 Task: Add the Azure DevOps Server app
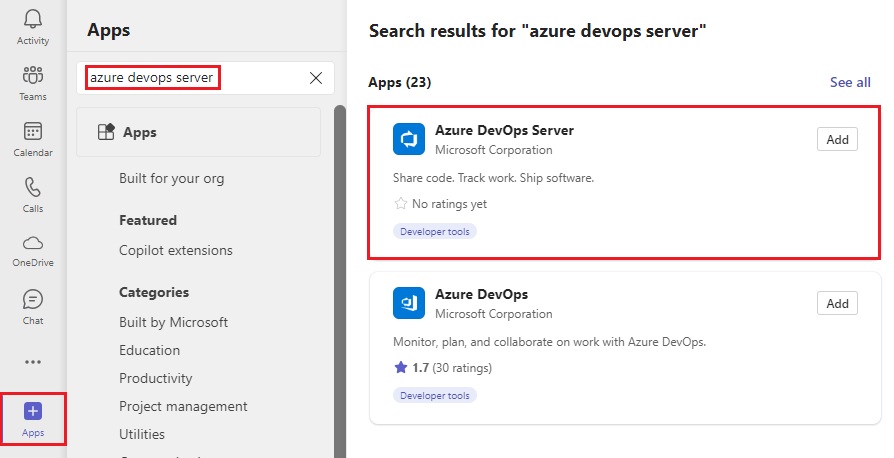837,140
